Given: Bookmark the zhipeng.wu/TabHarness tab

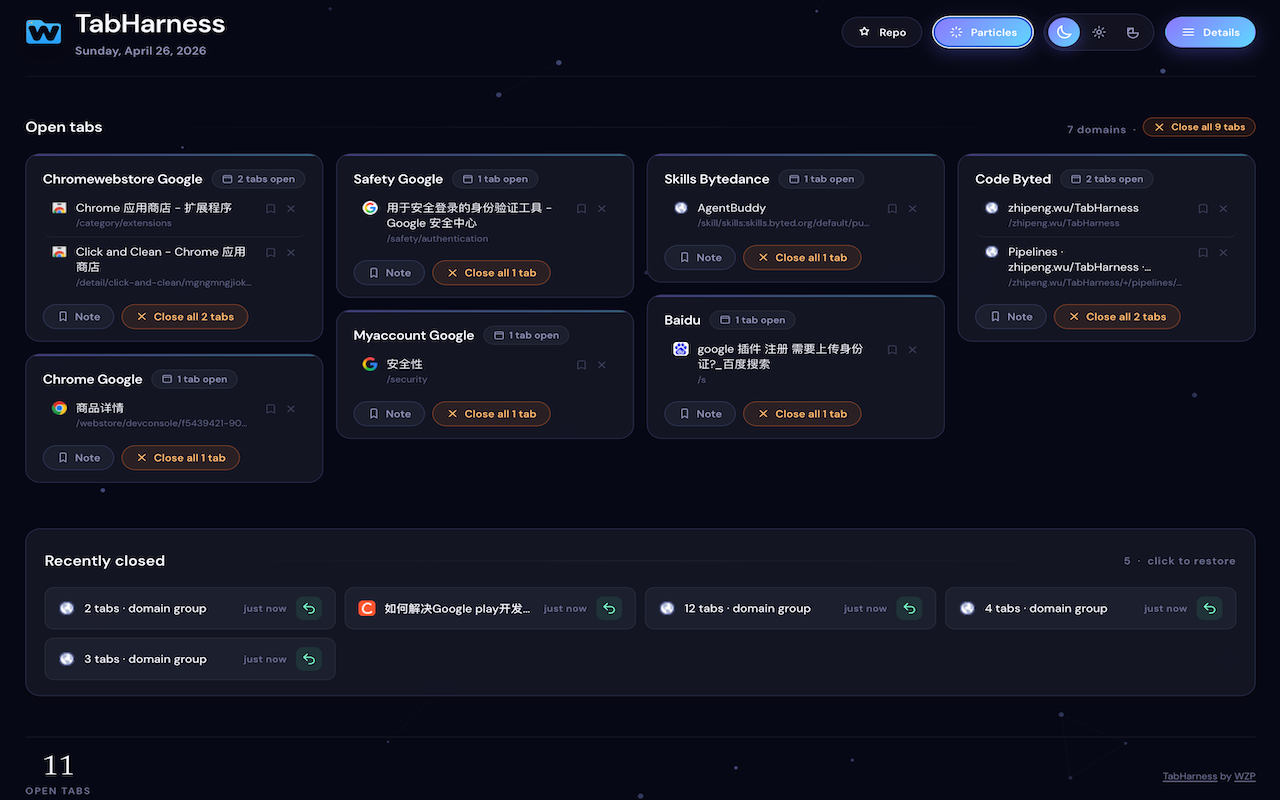Looking at the screenshot, I should [x=1203, y=209].
